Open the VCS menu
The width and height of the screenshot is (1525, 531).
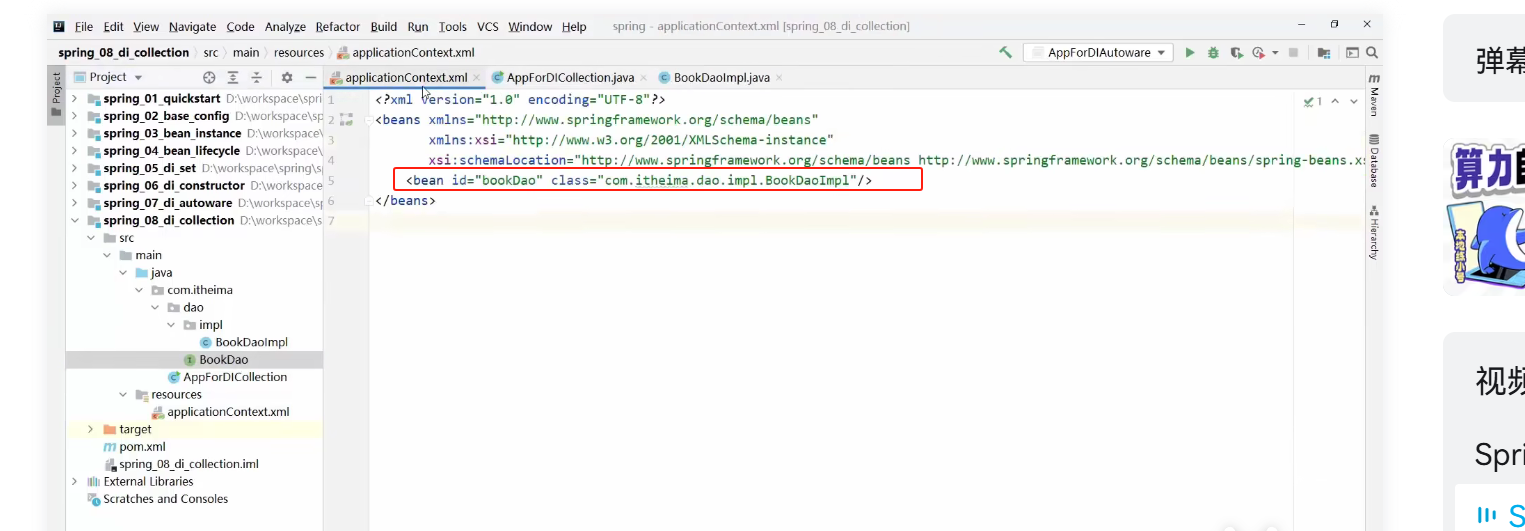487,27
